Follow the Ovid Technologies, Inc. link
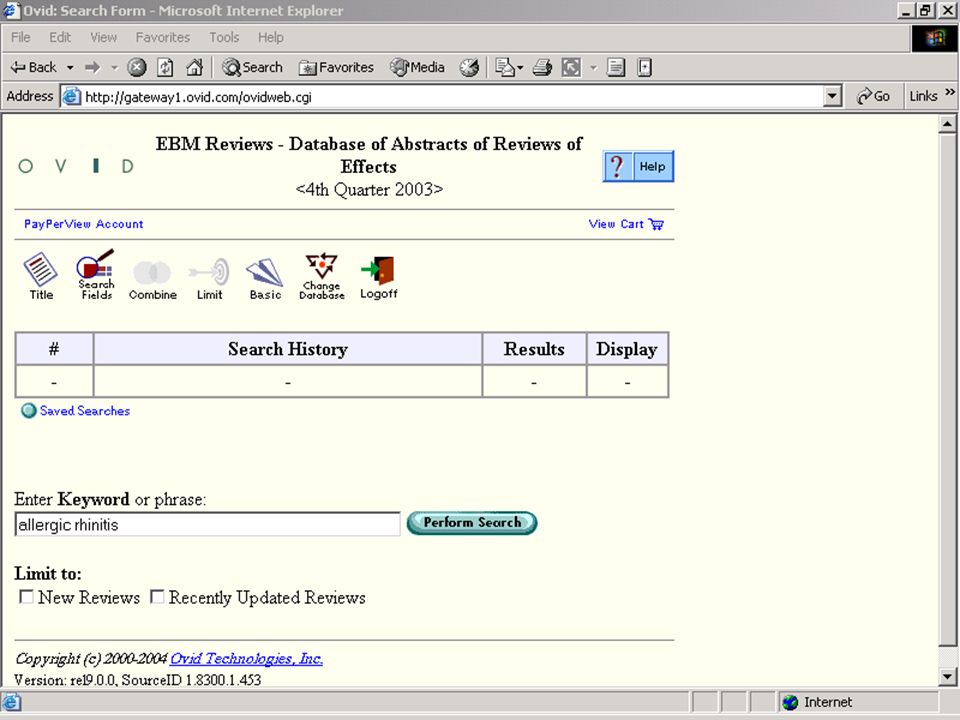This screenshot has height=720, width=960. click(x=246, y=659)
